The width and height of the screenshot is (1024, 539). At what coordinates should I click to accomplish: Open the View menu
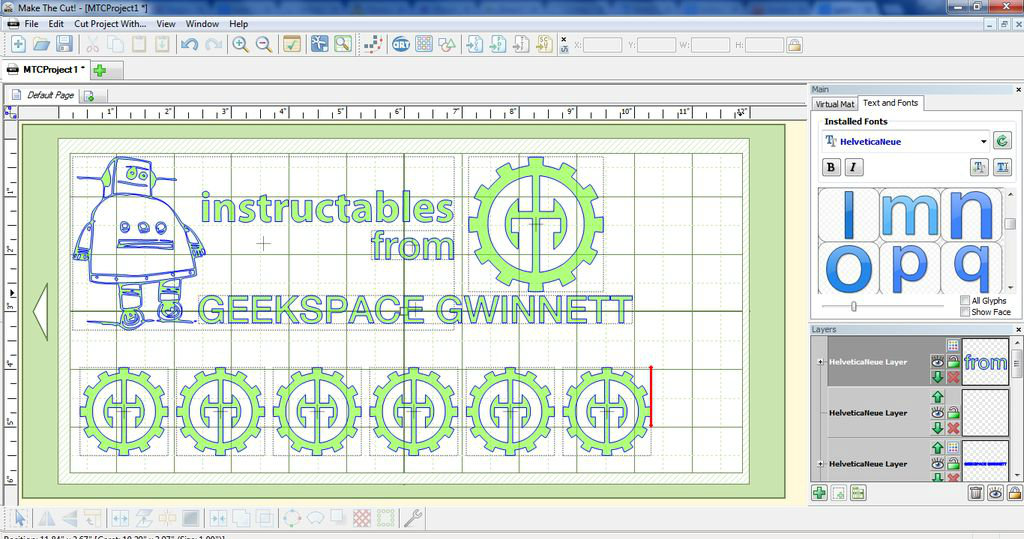point(166,24)
